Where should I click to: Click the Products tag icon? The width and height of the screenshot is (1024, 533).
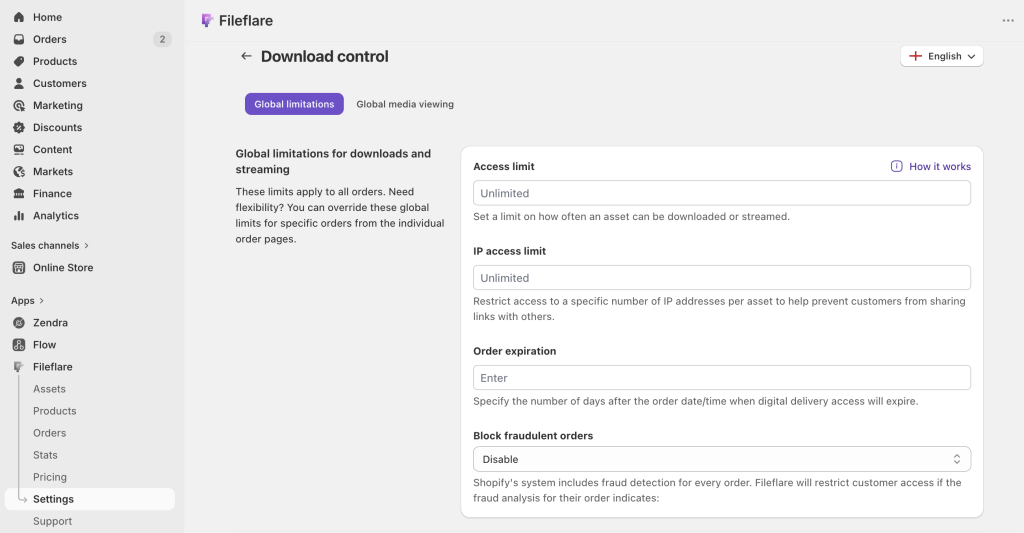click(19, 61)
